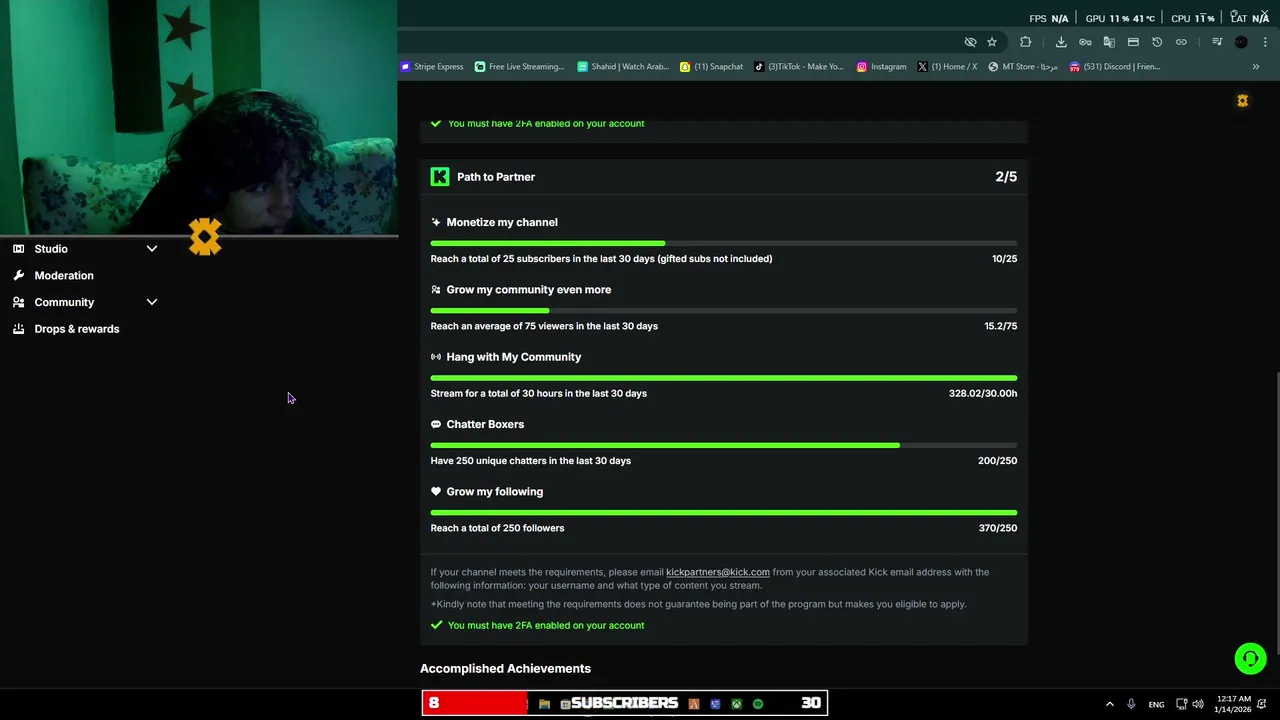The image size is (1280, 720).
Task: Open the Home / X bookmark
Action: tap(948, 67)
